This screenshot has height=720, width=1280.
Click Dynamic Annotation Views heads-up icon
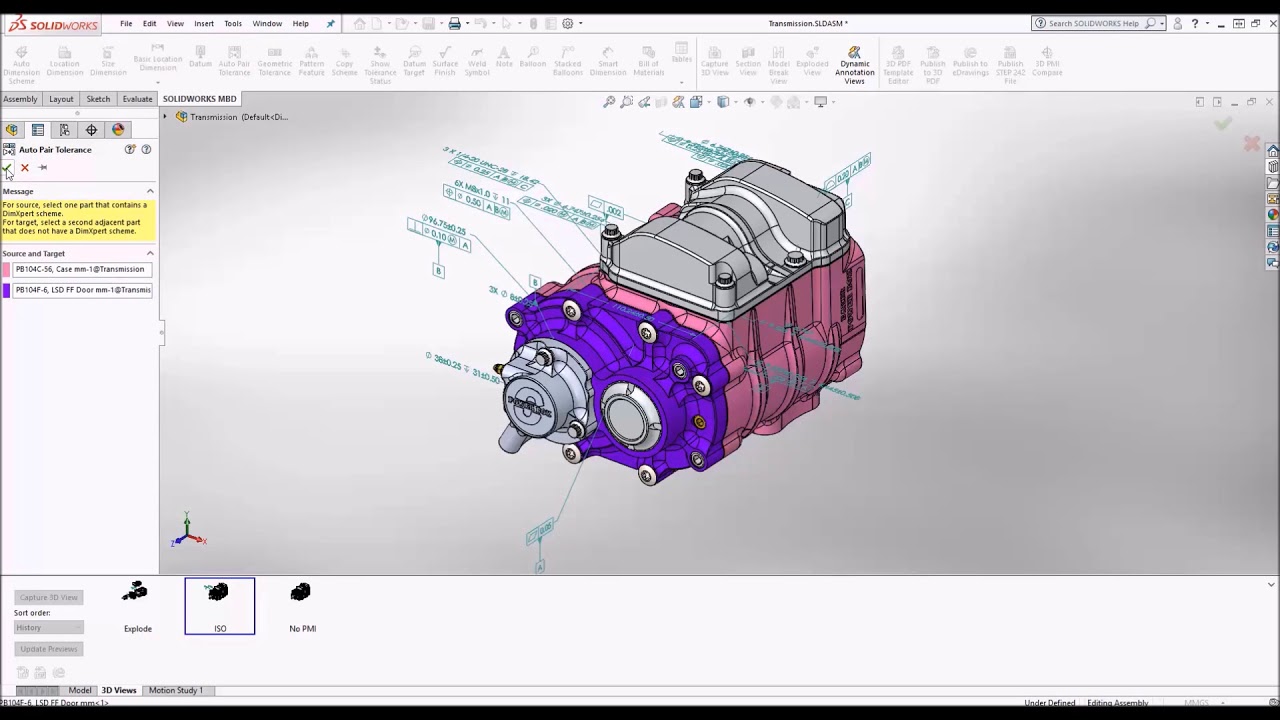click(x=679, y=101)
